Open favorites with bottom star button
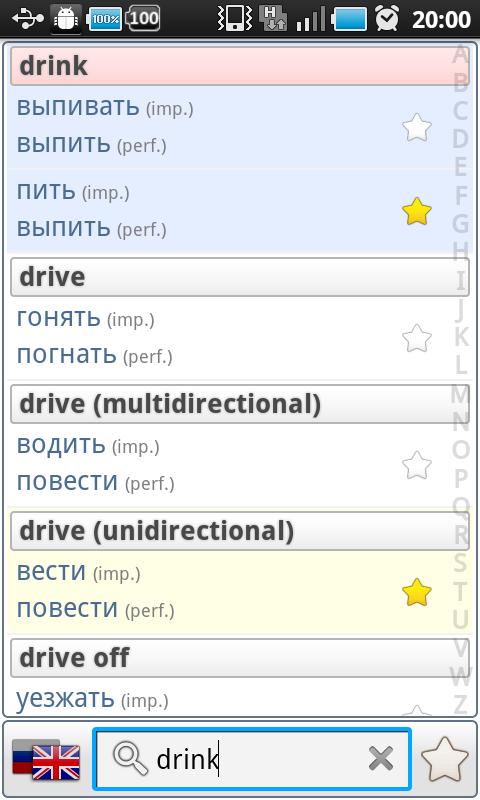The width and height of the screenshot is (480, 800). (x=444, y=760)
